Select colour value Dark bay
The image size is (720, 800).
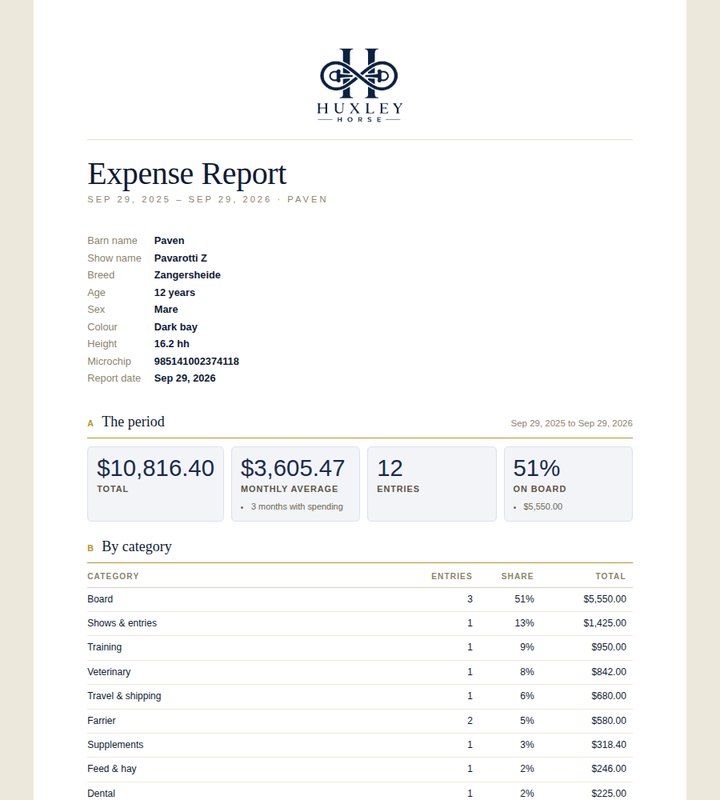pos(176,327)
